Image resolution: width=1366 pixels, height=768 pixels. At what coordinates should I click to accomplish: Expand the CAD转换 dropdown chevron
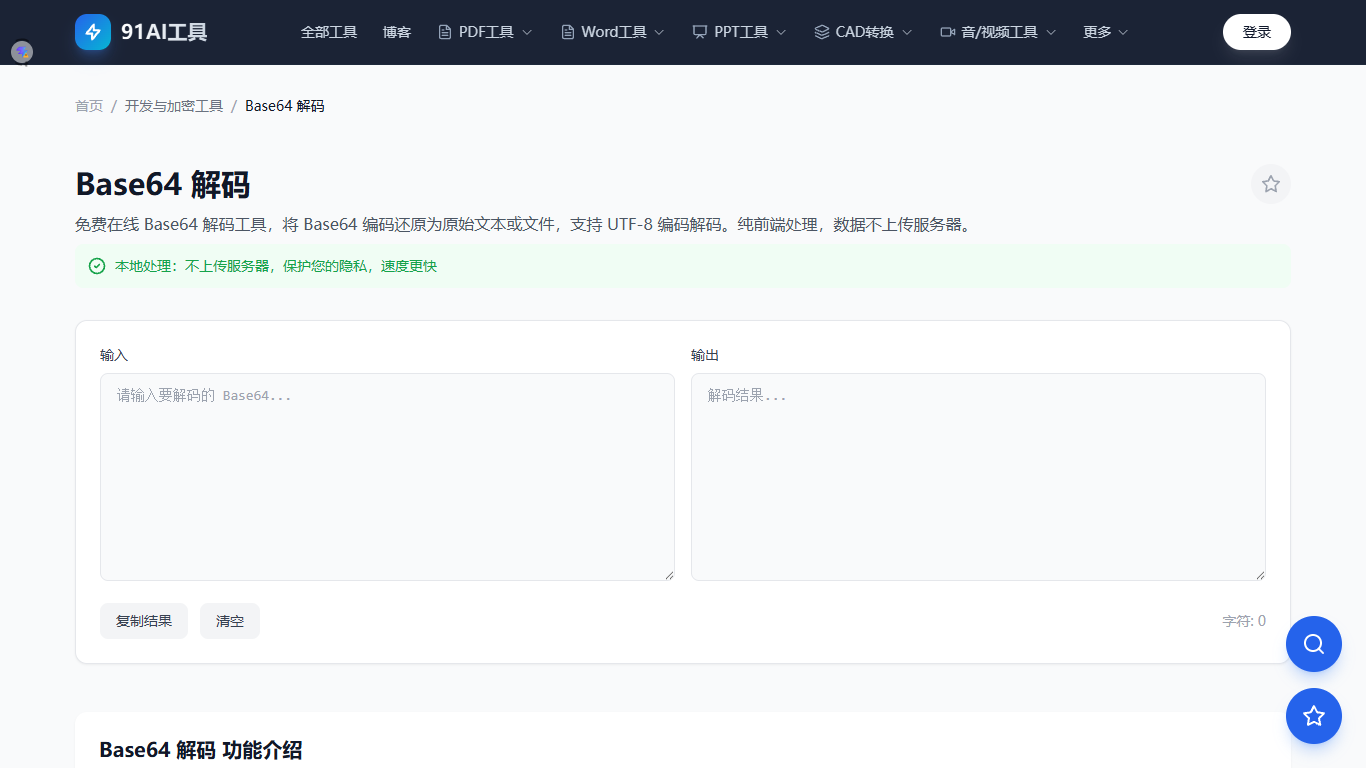[x=907, y=32]
